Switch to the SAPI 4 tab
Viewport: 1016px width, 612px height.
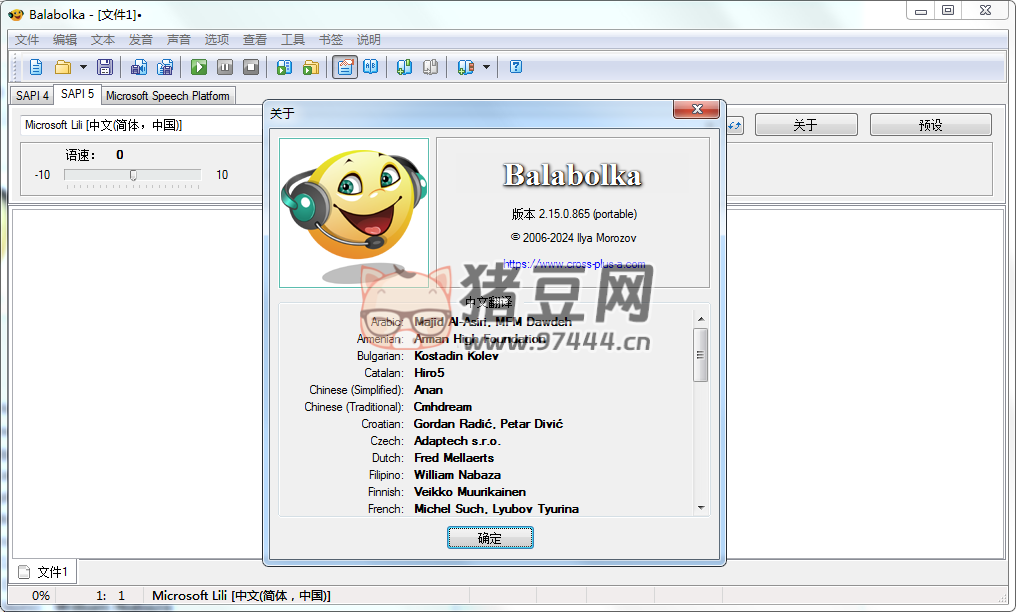click(32, 96)
